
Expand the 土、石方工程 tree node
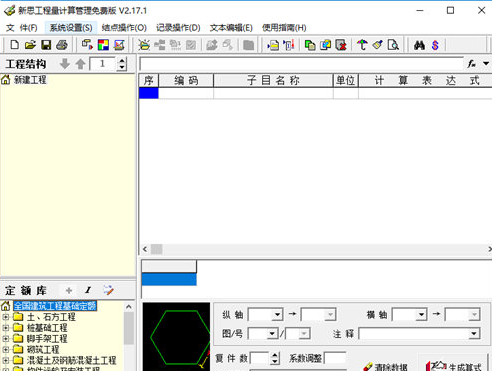click(5, 317)
